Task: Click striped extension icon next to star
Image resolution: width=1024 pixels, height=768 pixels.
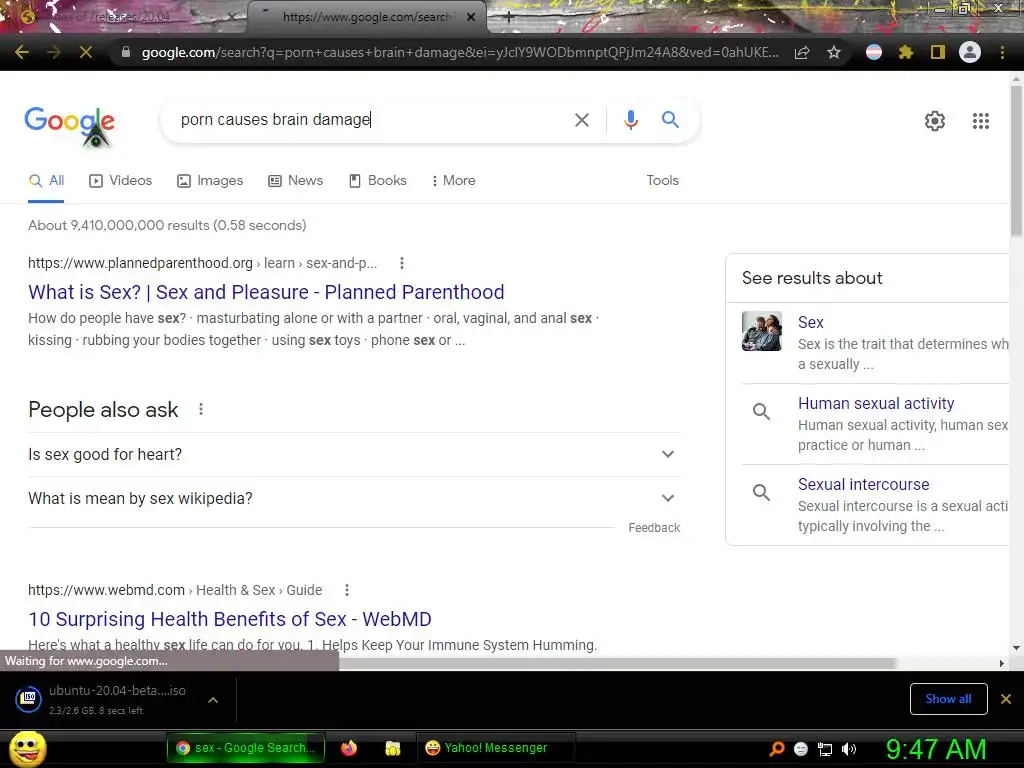Action: coord(874,52)
